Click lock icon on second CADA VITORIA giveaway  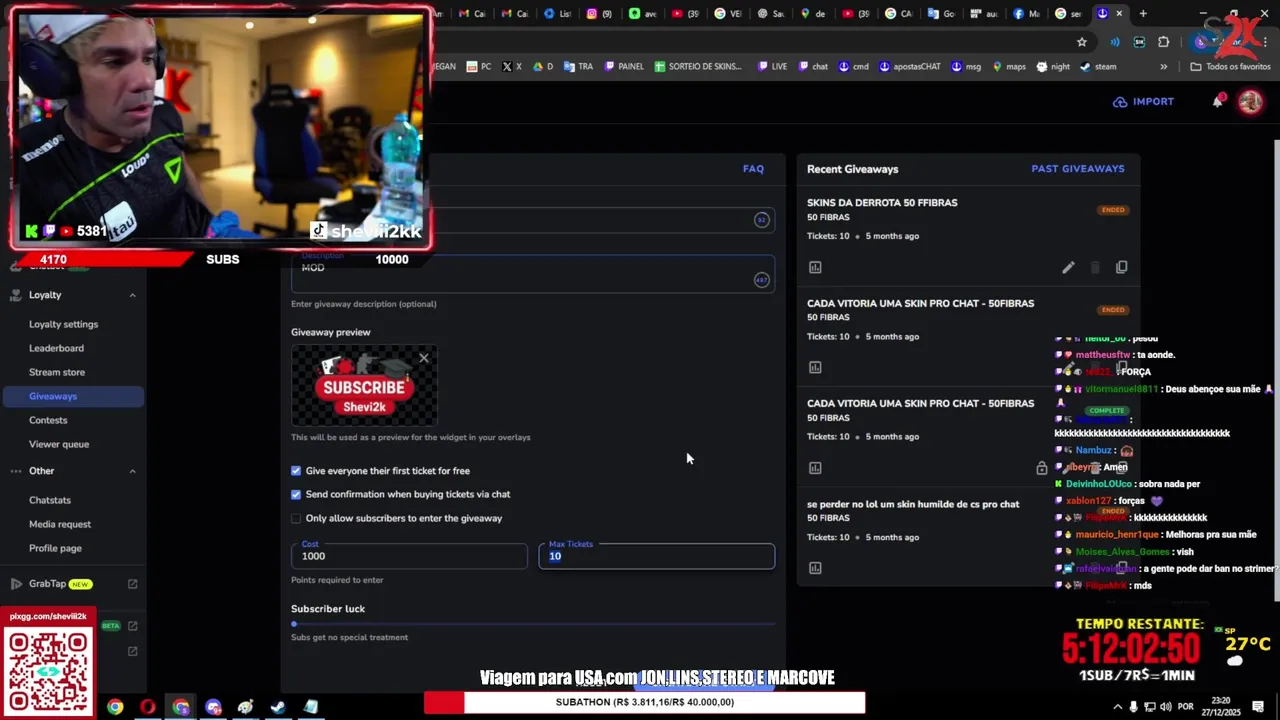[1041, 468]
